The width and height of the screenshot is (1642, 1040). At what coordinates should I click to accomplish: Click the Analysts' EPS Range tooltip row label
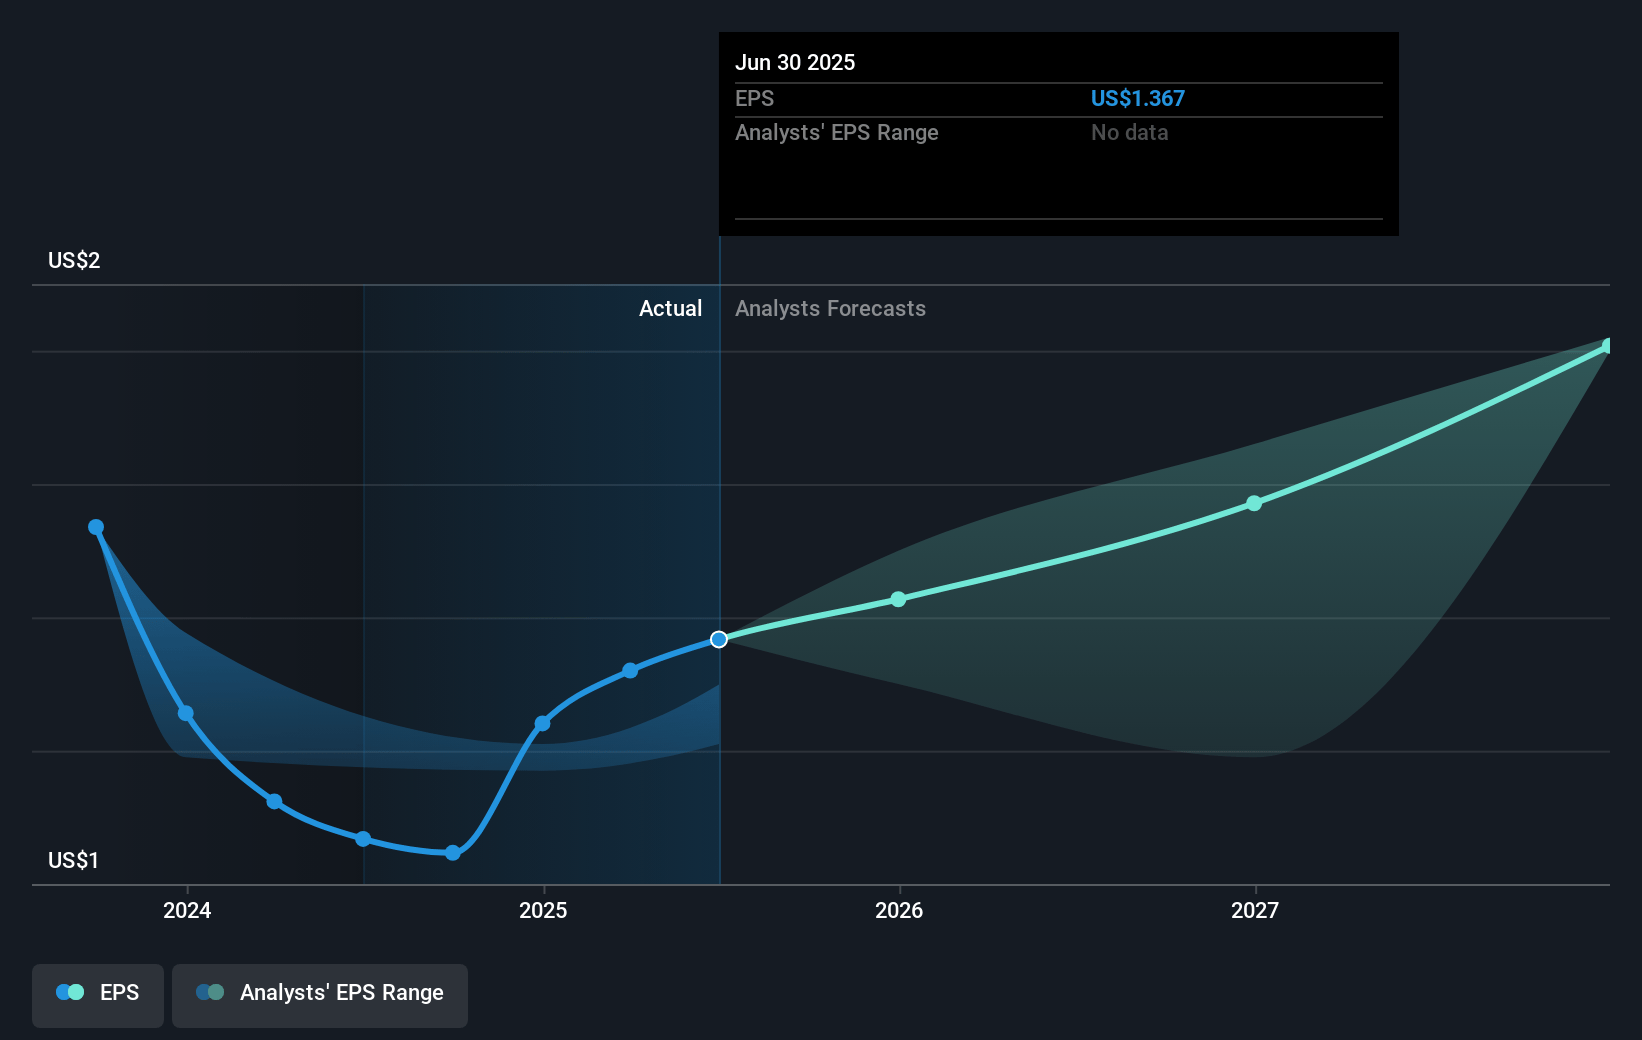click(x=836, y=132)
